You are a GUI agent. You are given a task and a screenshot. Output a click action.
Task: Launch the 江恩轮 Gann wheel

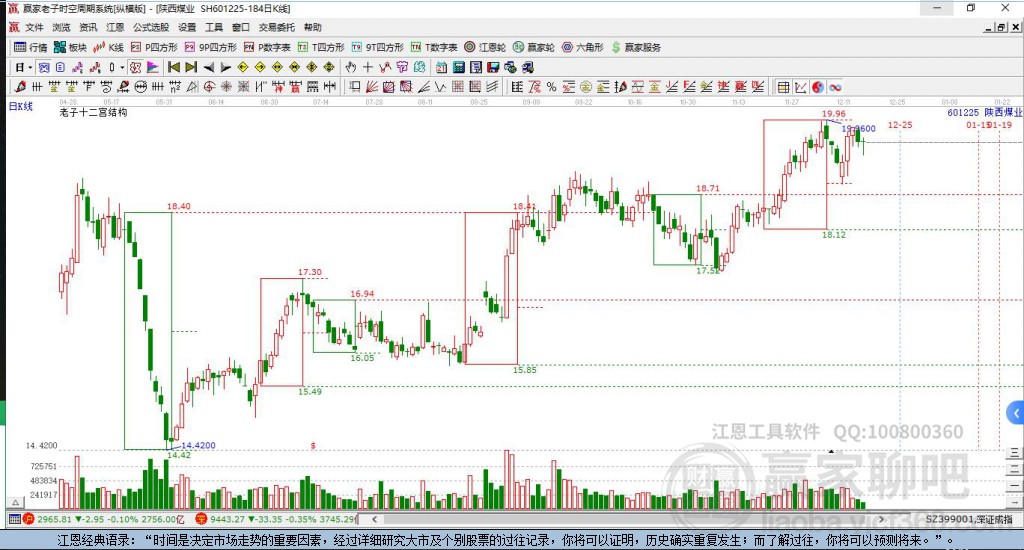pyautogui.click(x=485, y=47)
